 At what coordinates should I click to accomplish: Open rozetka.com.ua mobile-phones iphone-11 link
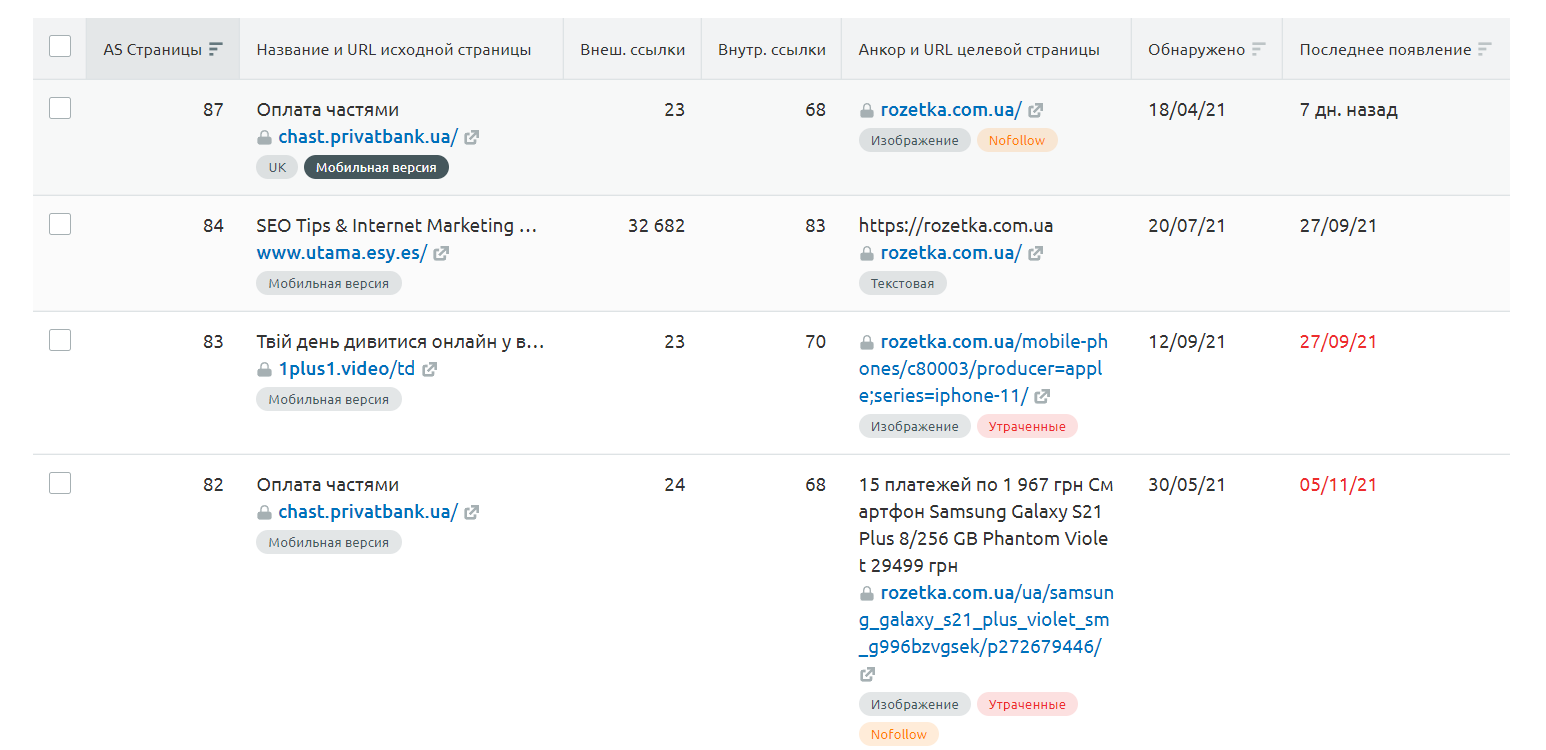coord(984,368)
